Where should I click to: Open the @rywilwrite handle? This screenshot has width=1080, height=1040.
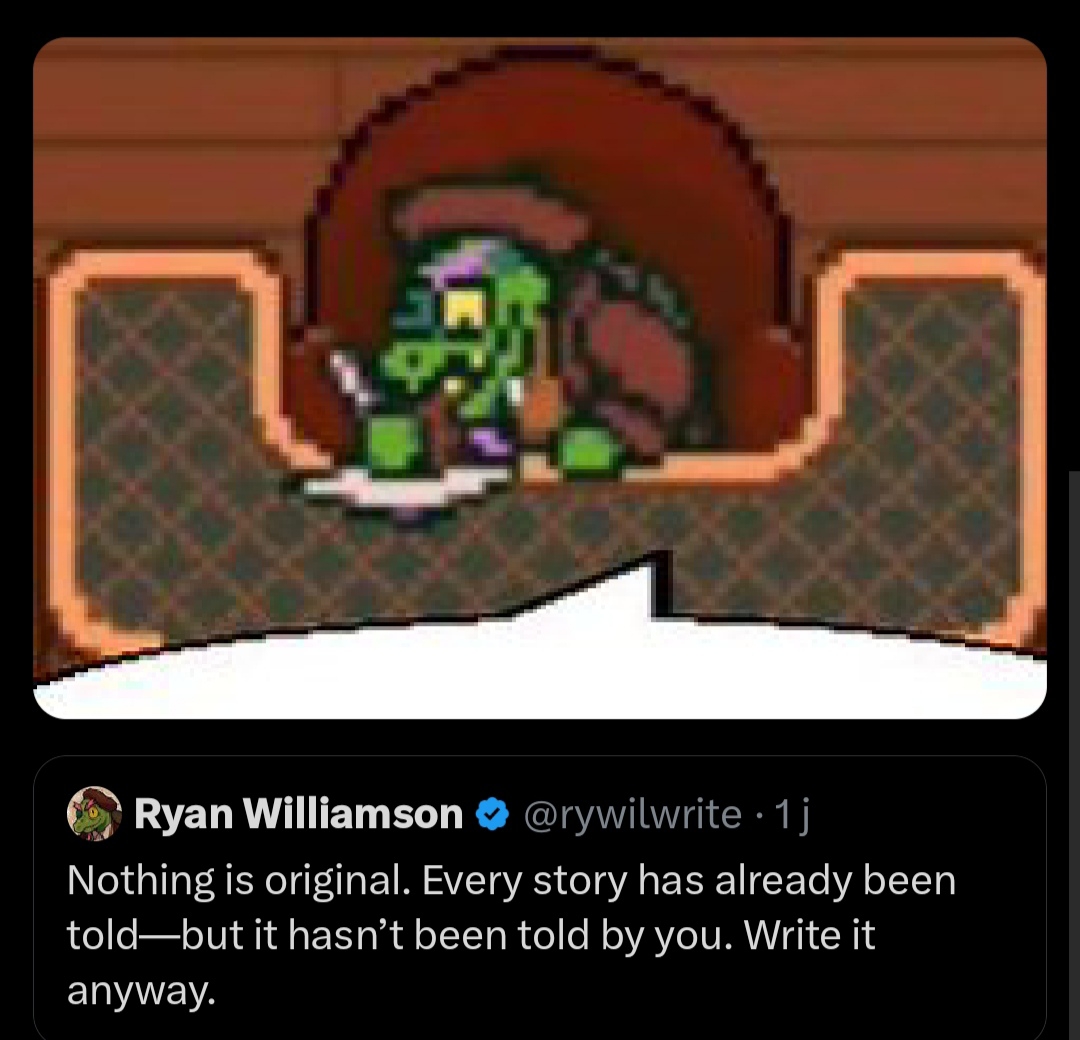pos(632,815)
